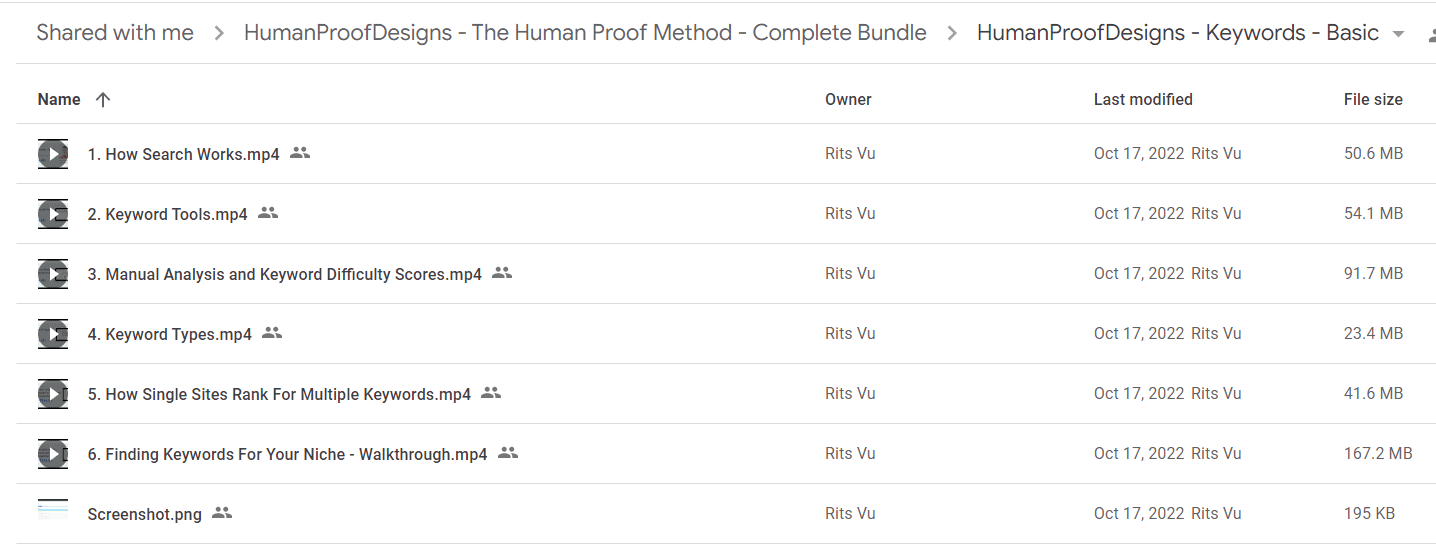
Task: Go to Shared with me breadcrumb
Action: (115, 33)
